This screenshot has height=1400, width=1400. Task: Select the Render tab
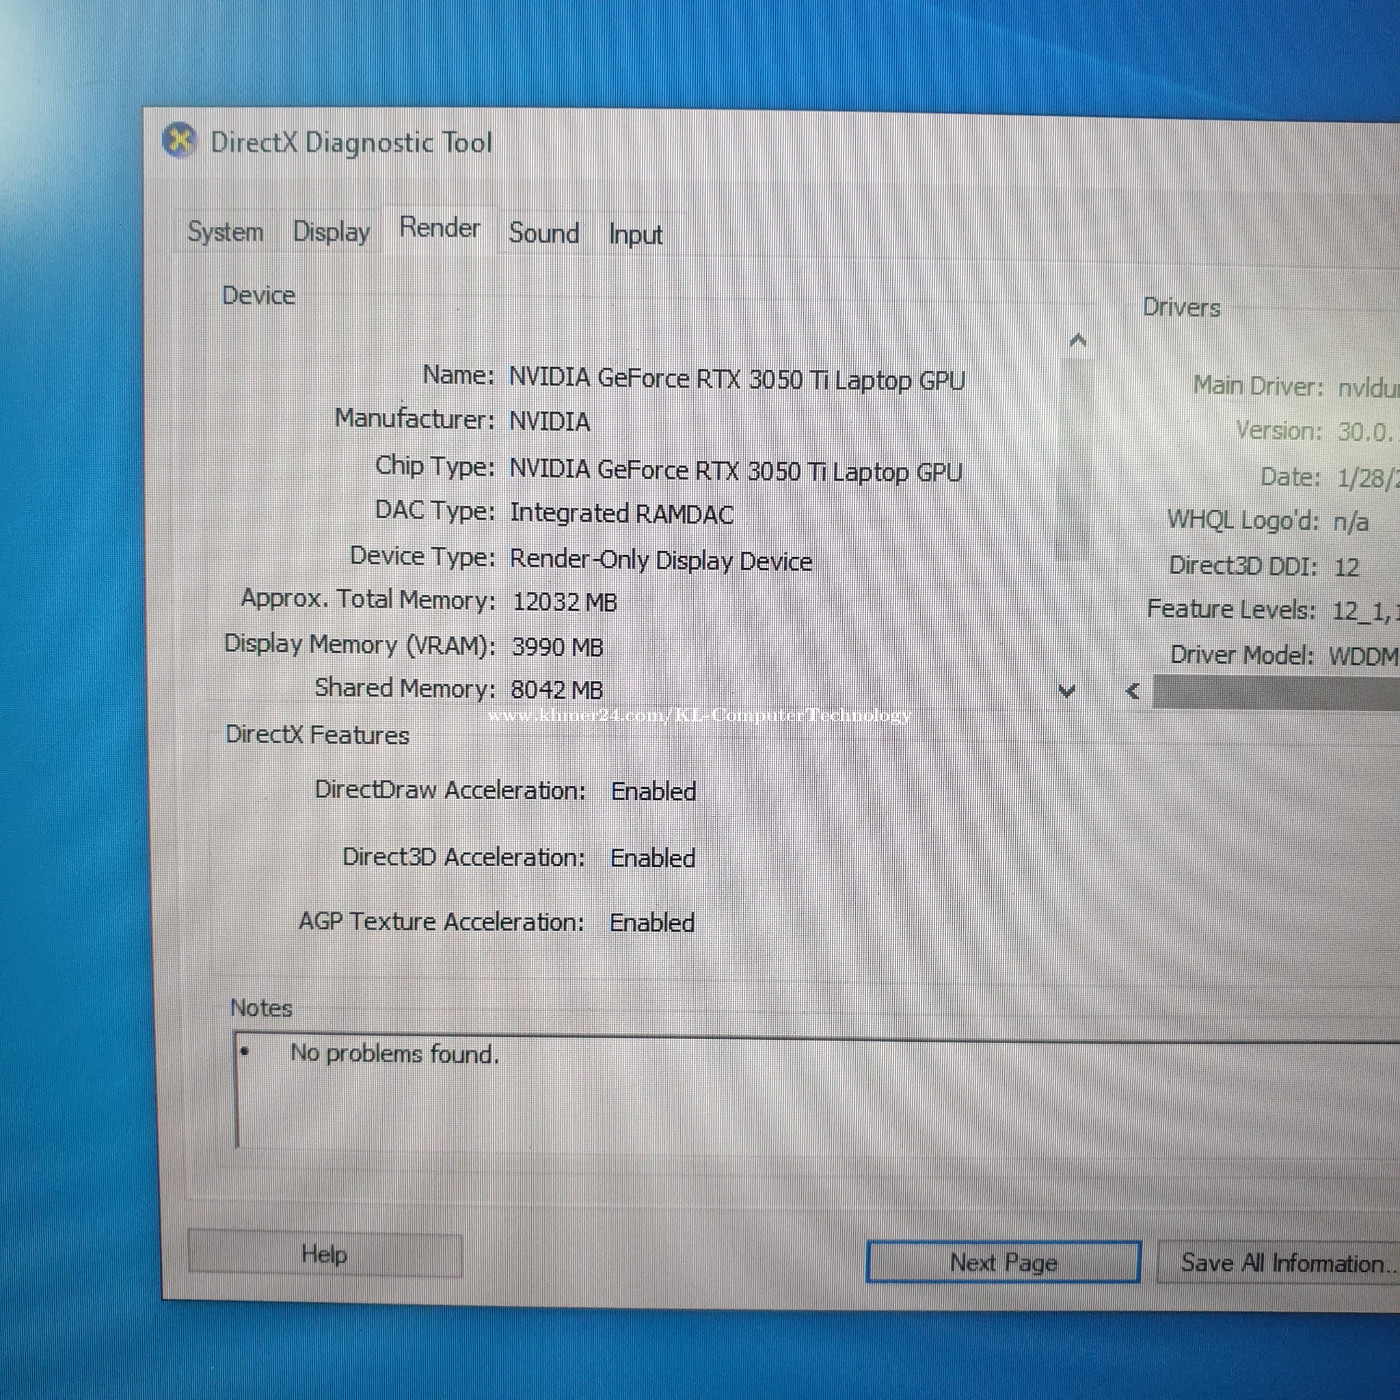[x=440, y=228]
